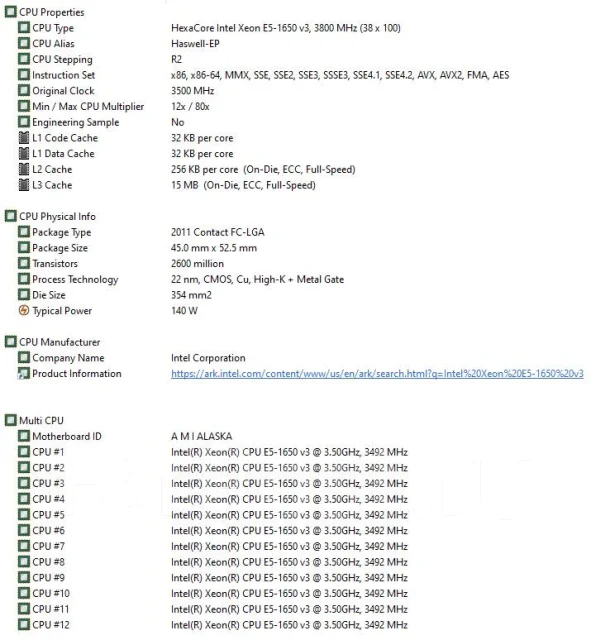Select the CPU #2 row label

pyautogui.click(x=48, y=468)
